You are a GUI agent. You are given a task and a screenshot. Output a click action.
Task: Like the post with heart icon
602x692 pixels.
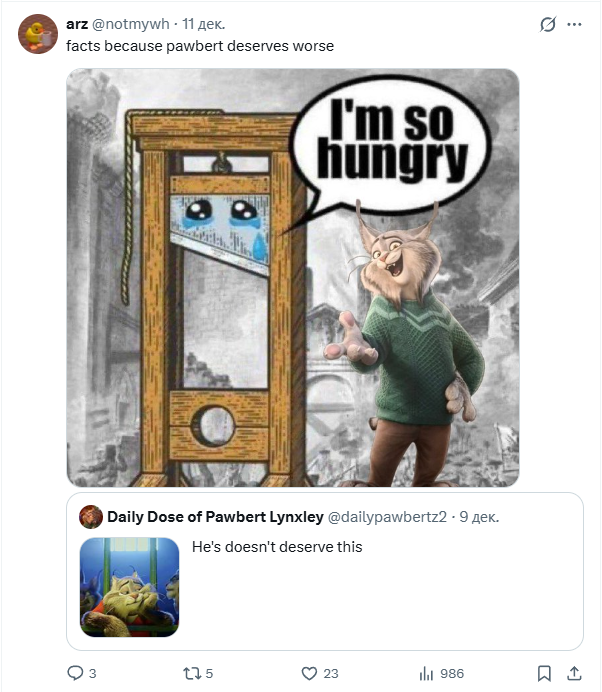click(x=309, y=673)
